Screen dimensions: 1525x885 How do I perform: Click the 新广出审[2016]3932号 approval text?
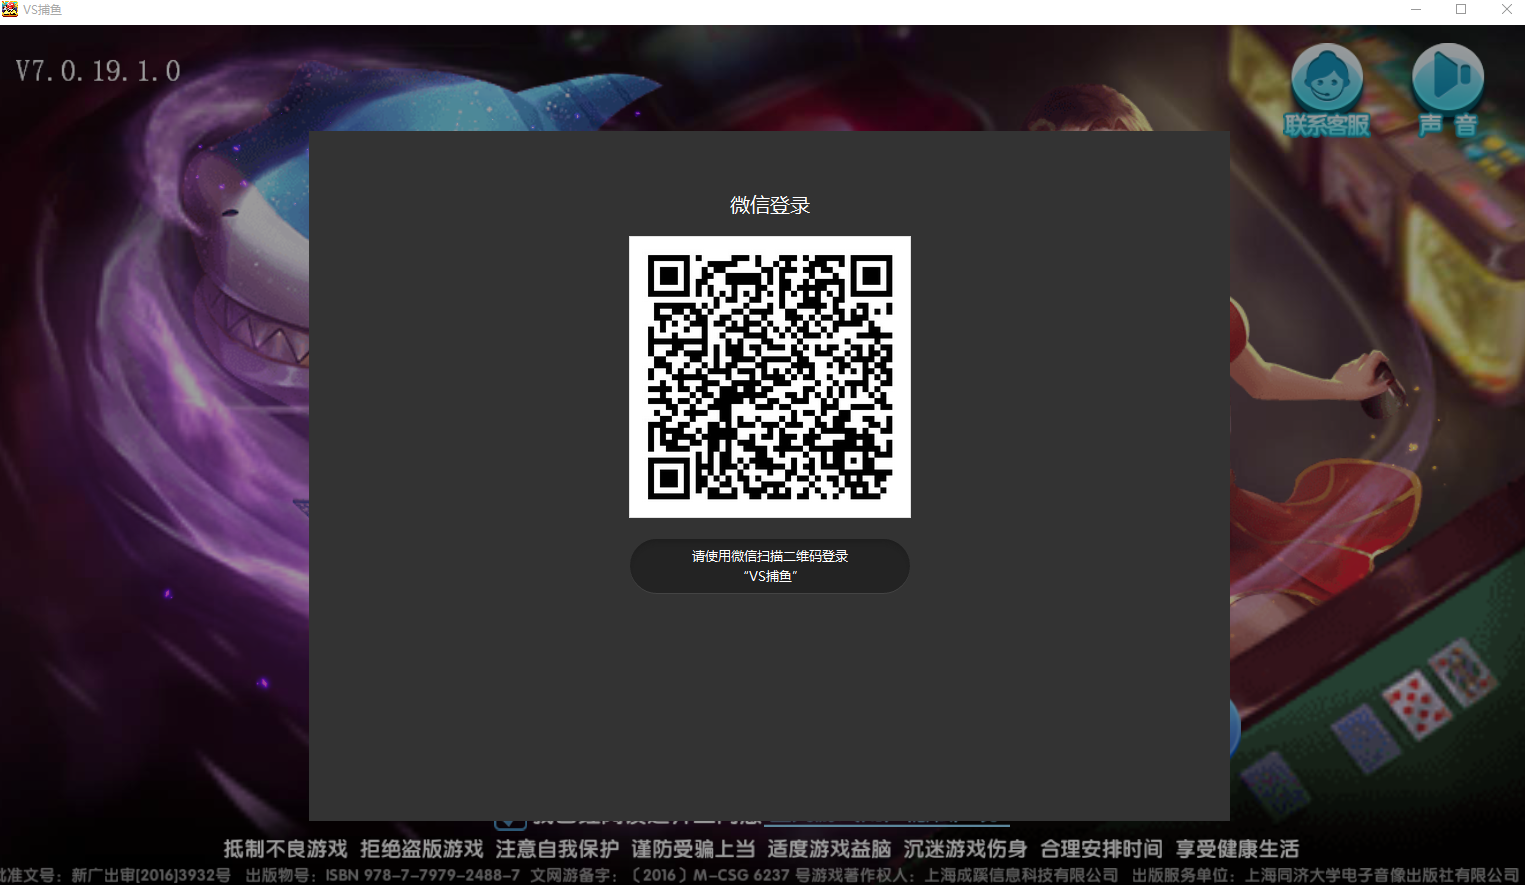(151, 875)
